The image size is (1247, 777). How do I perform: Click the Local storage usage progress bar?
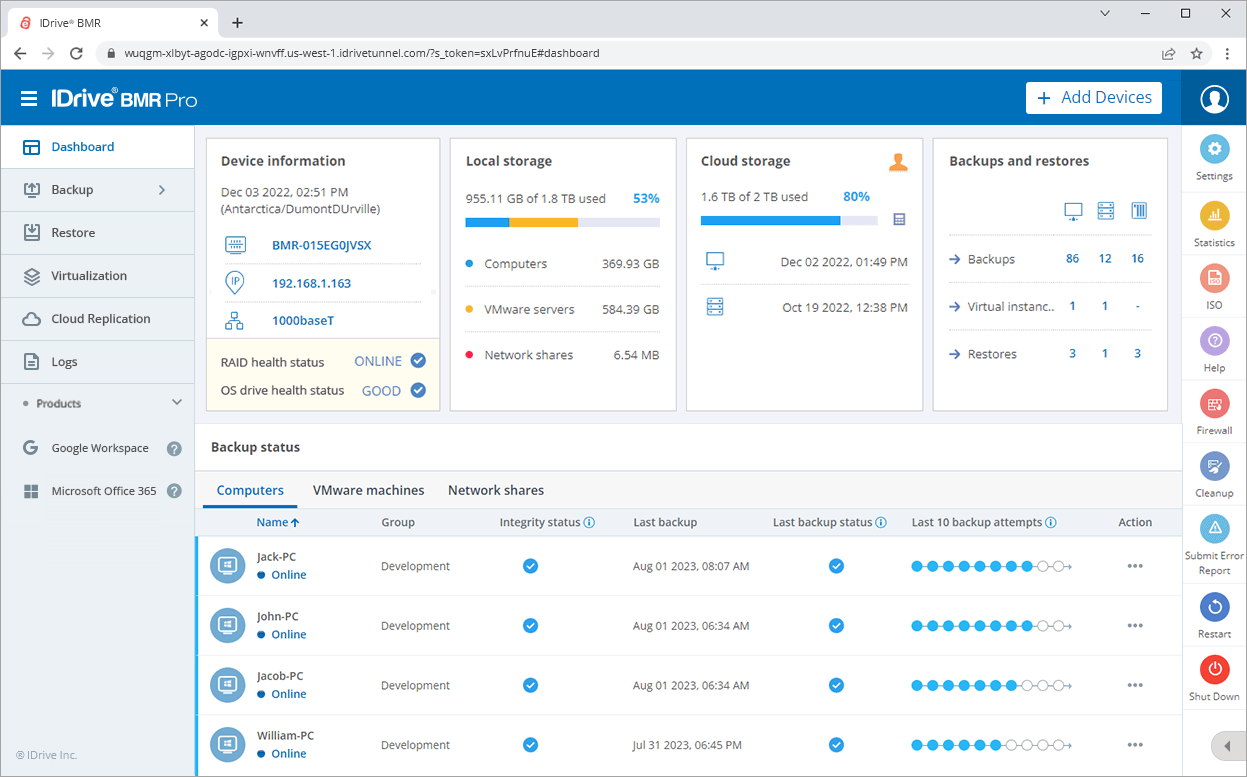562,222
